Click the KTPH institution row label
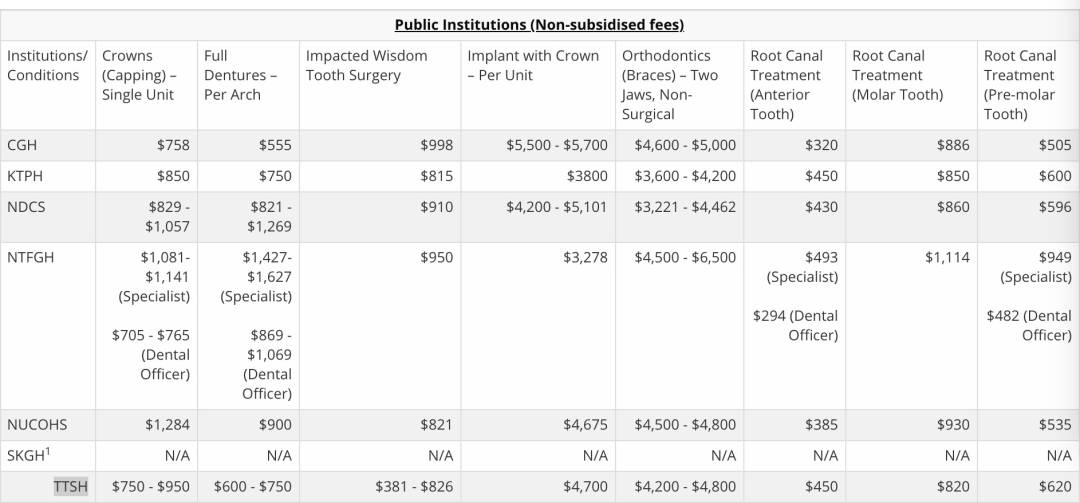Screen dimensions: 1080x503 (26, 176)
